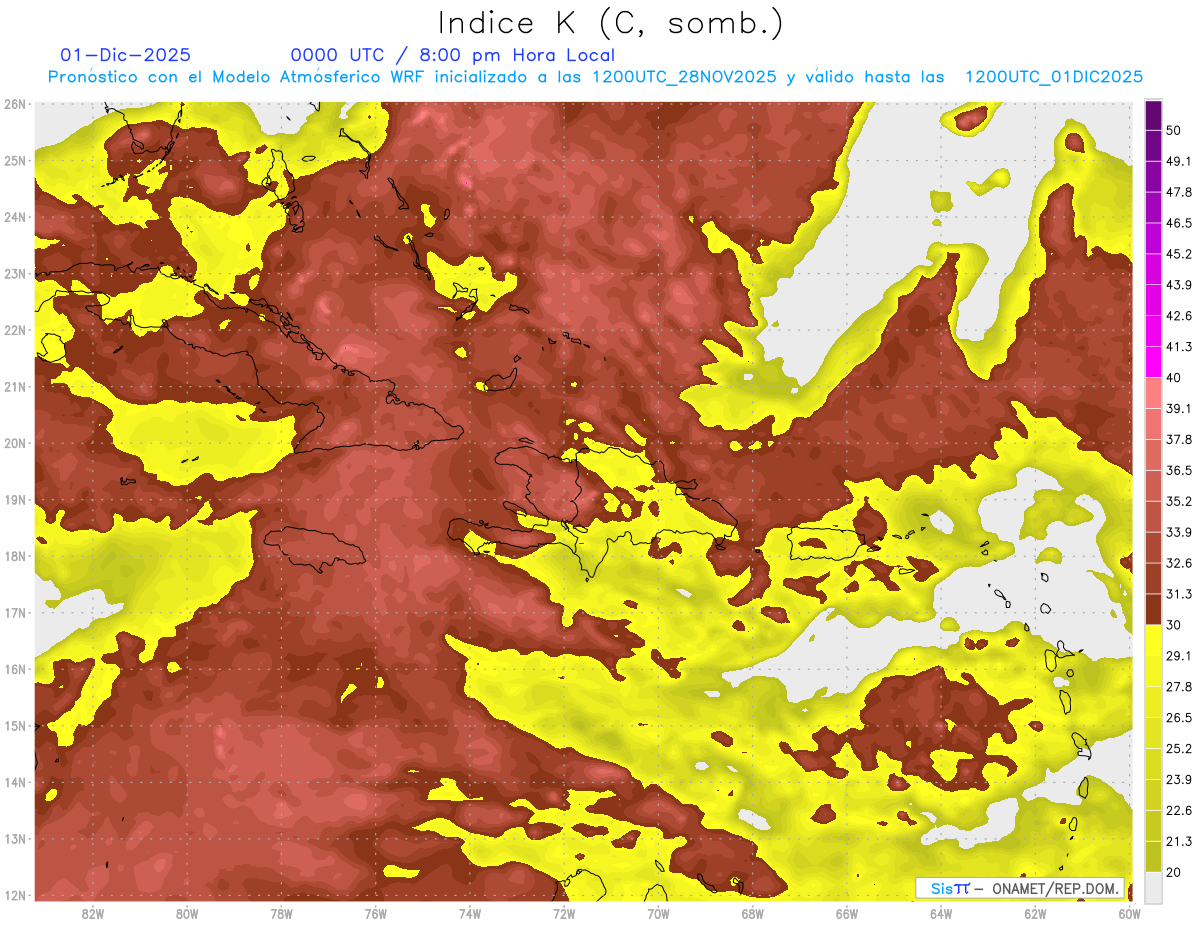Click the "22N" latitude label
This screenshot has width=1200, height=927.
tap(15, 329)
